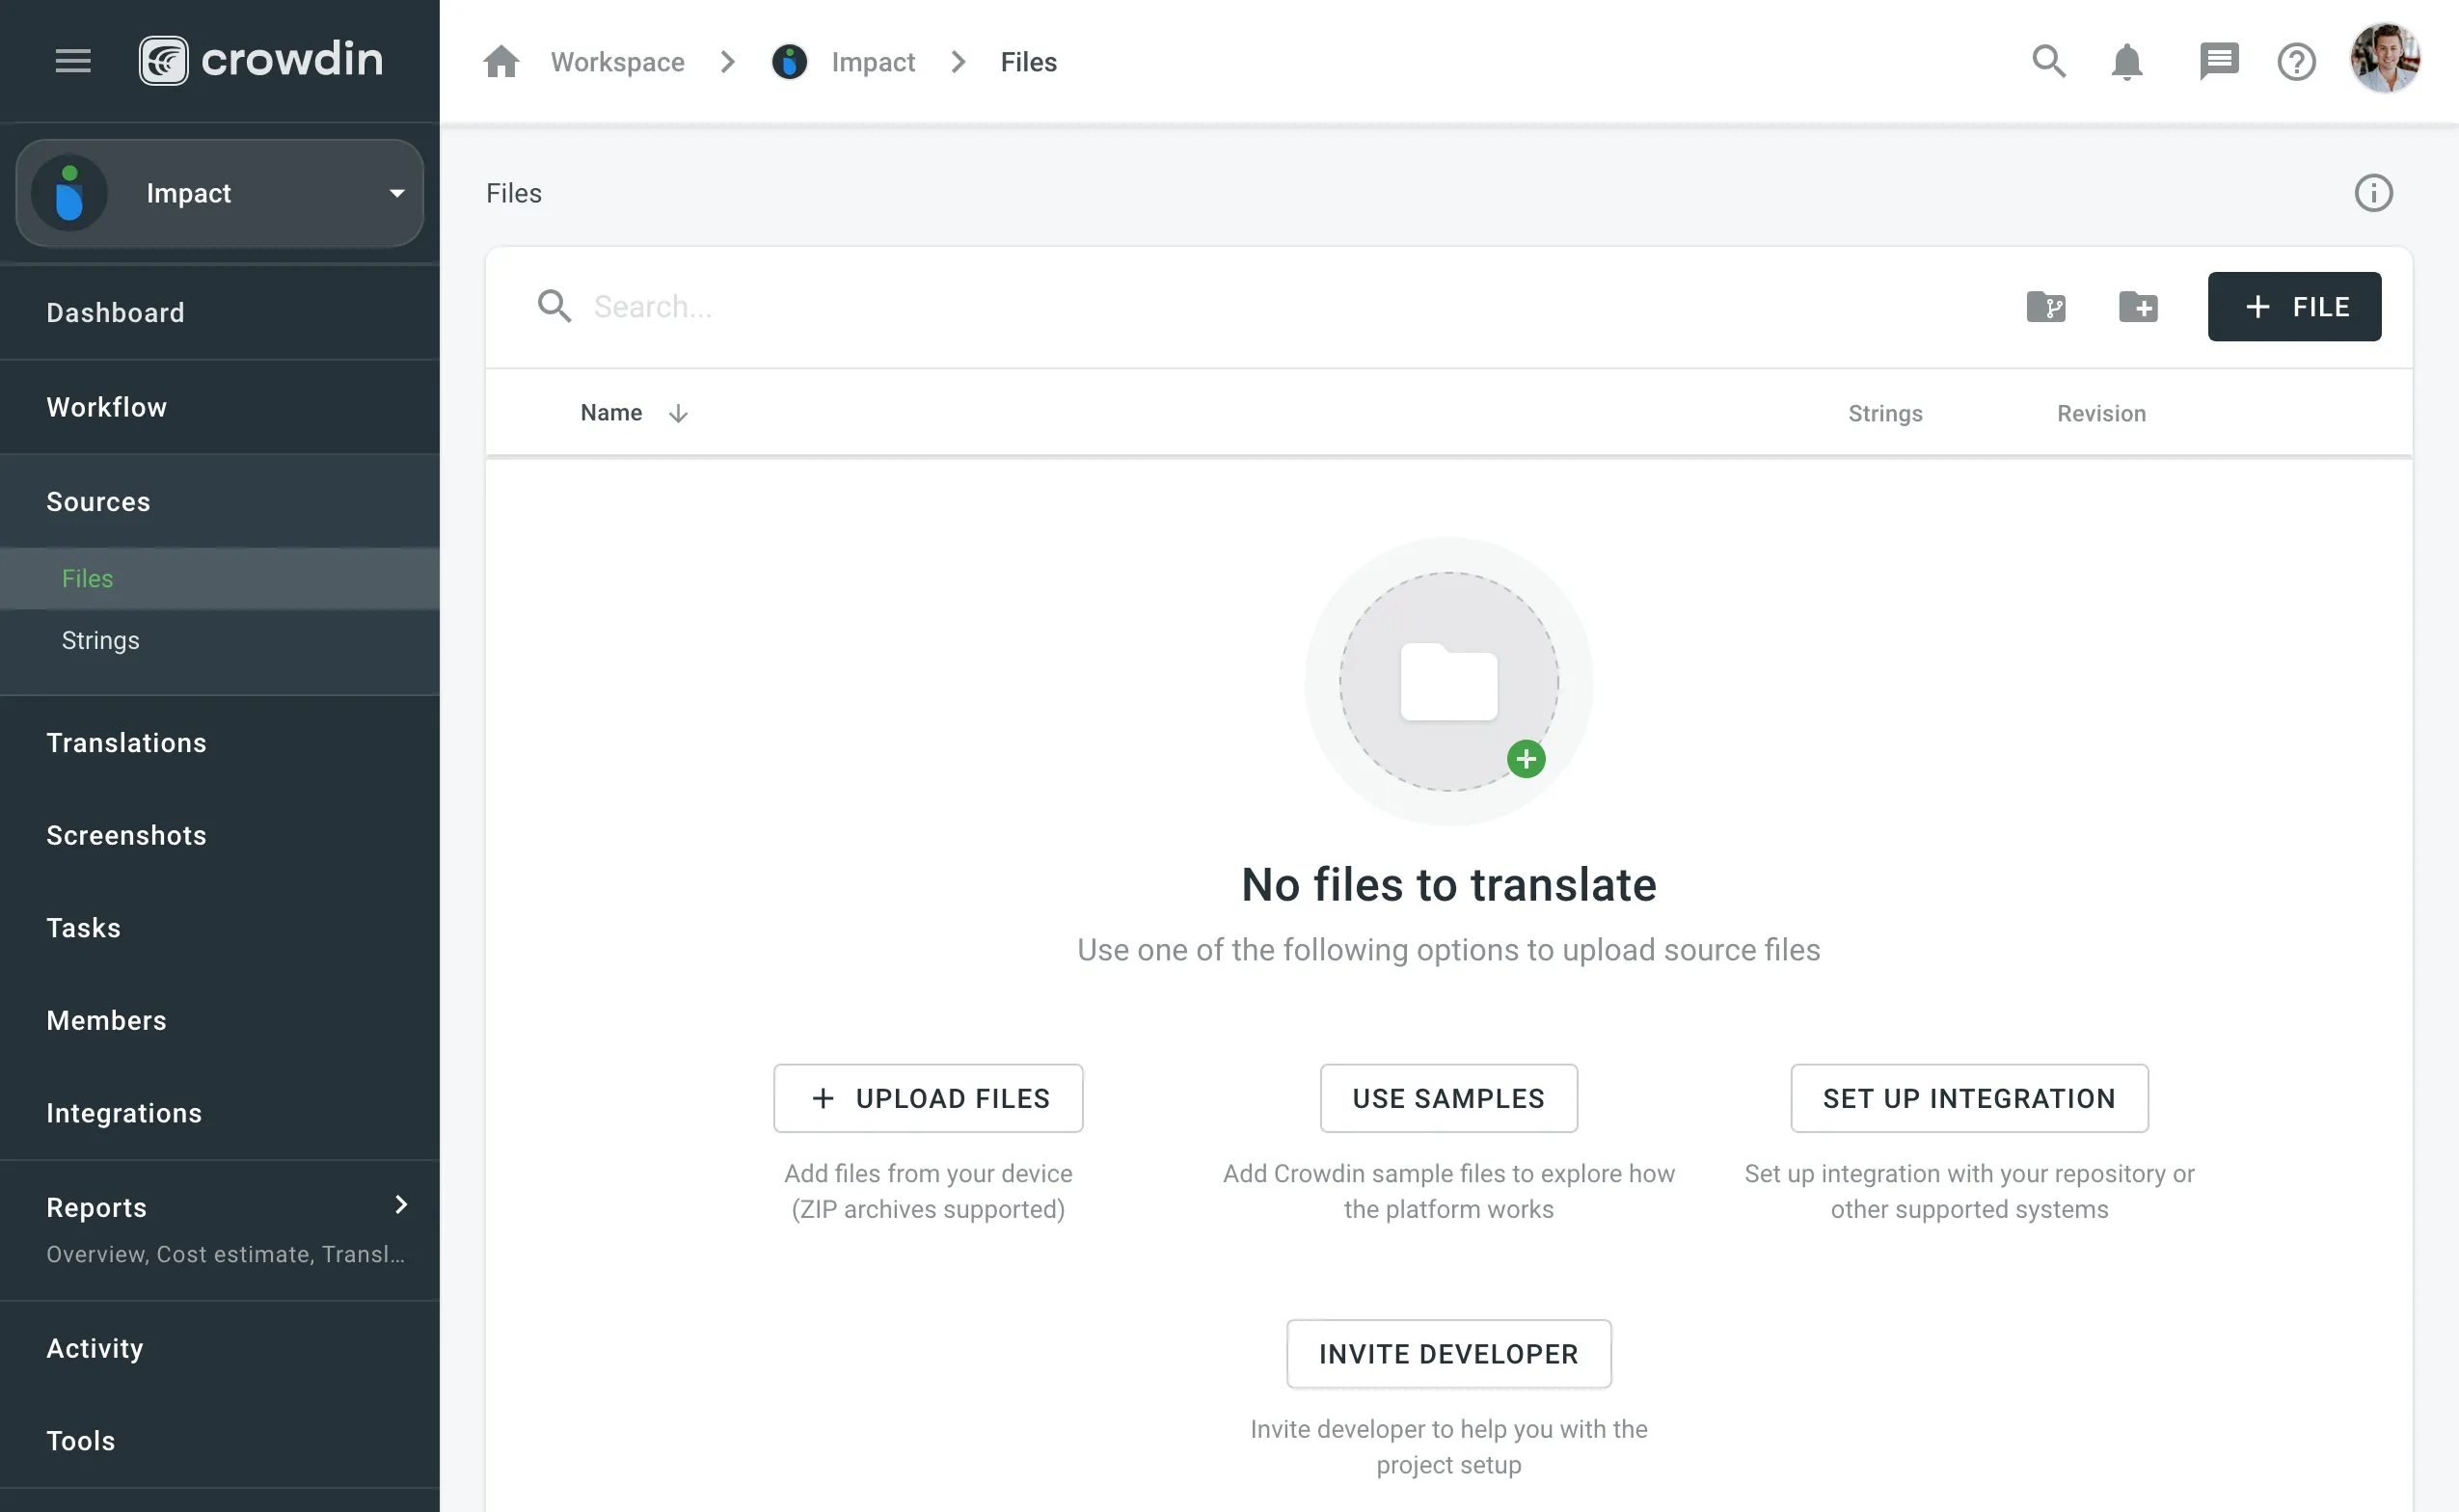
Task: Click the new folder creation icon
Action: (2143, 306)
